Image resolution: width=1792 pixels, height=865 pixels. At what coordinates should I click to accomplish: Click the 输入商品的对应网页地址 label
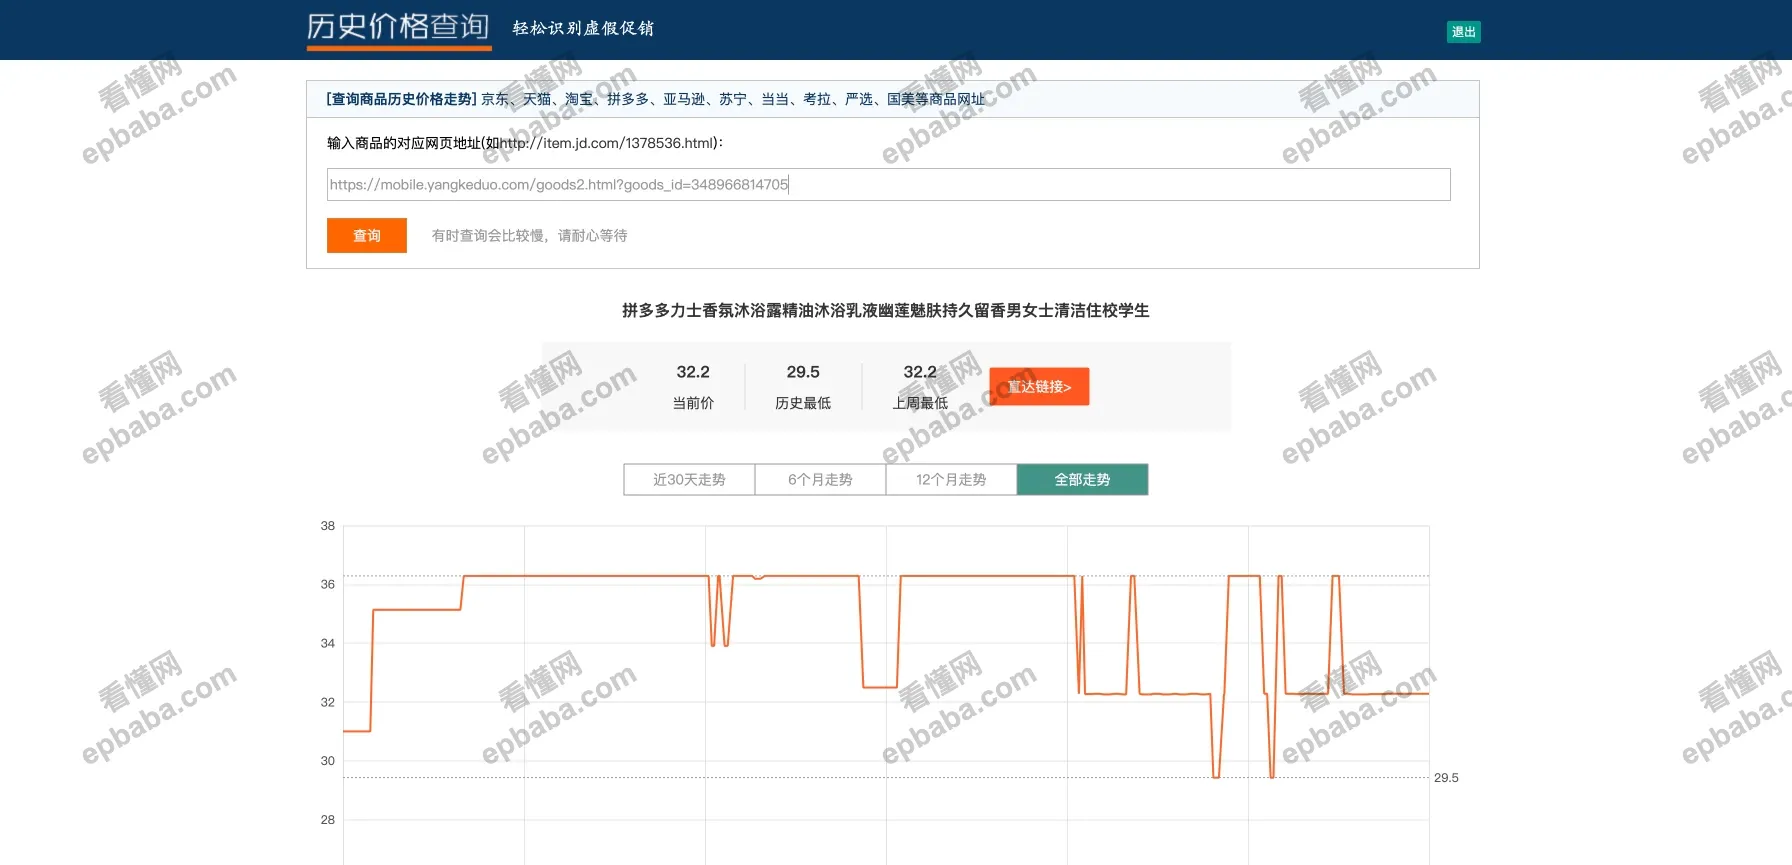tap(525, 143)
